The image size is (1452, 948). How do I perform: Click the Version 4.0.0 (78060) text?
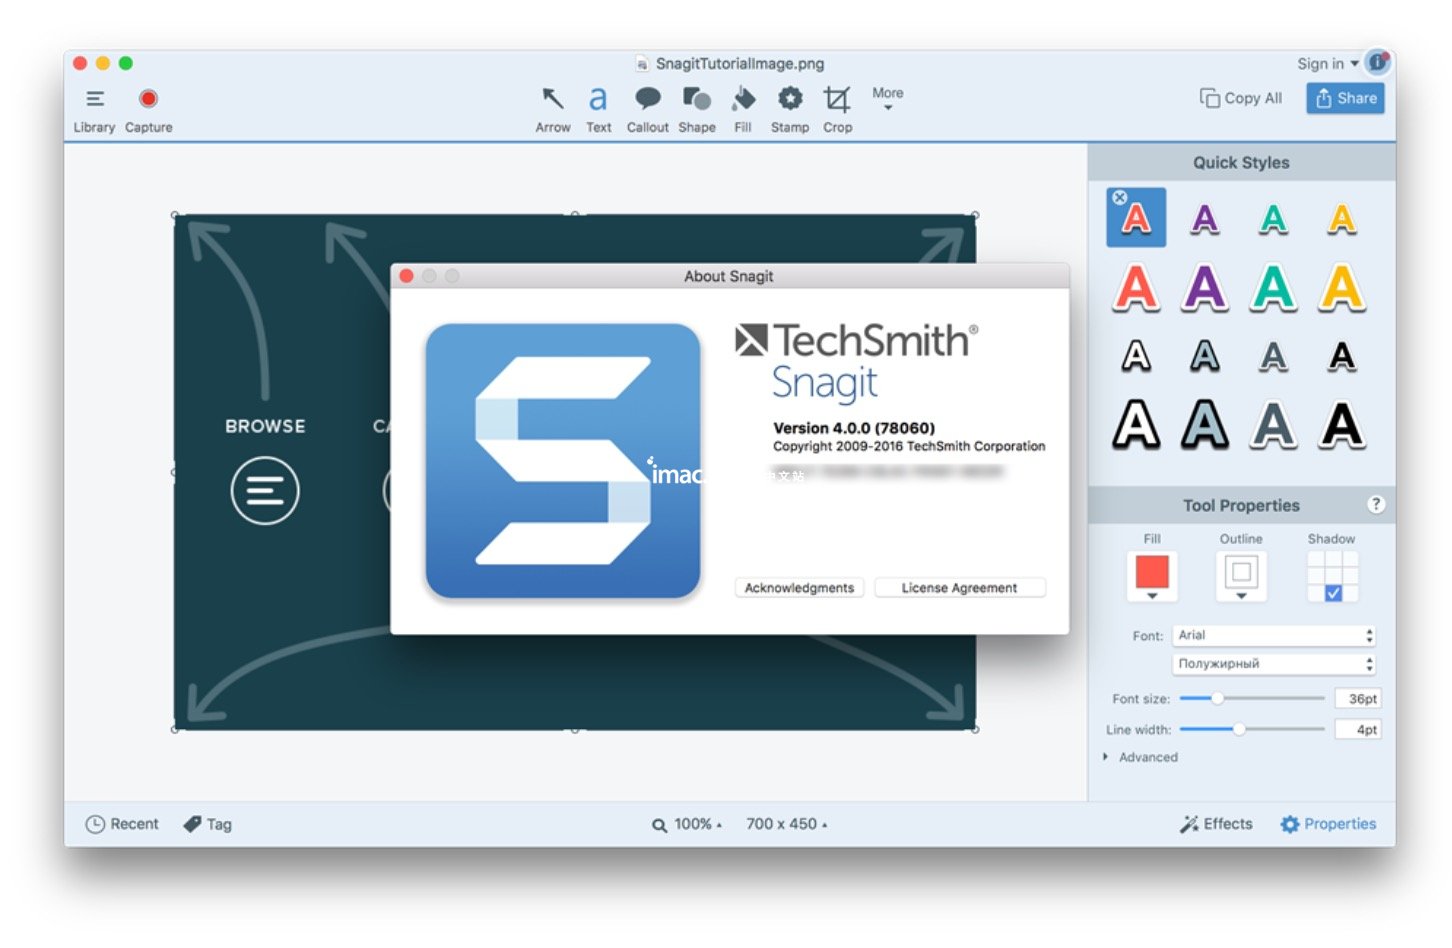[854, 428]
